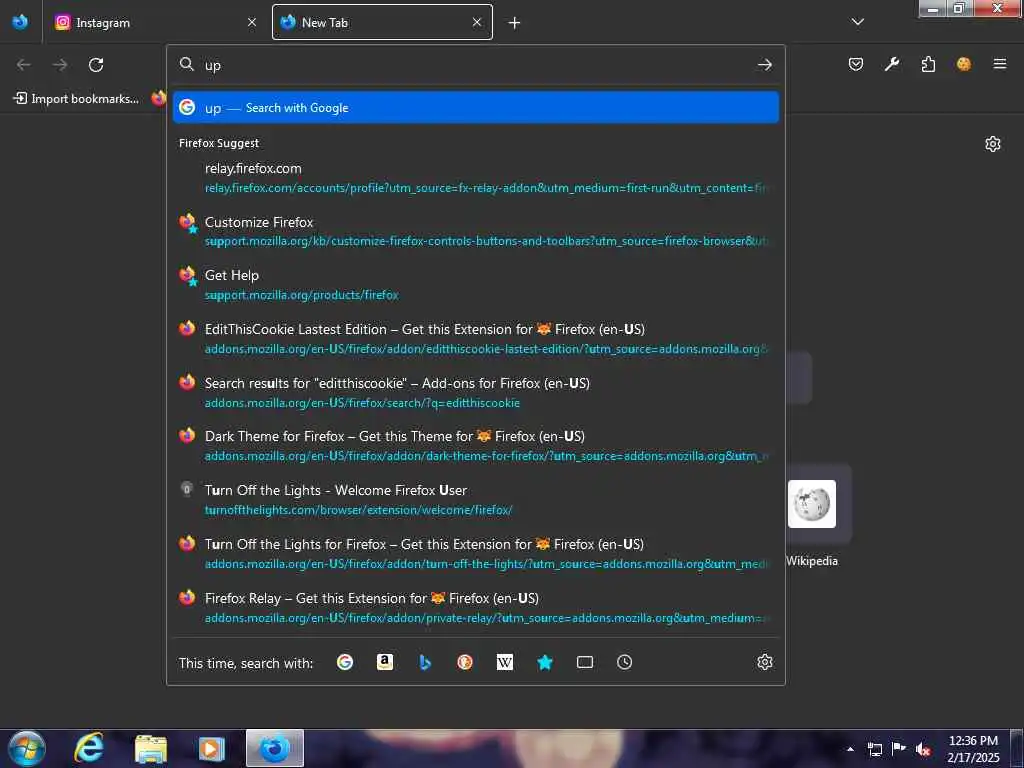Open the Firefox hamburger menu
Image resolution: width=1024 pixels, height=768 pixels.
(1000, 64)
